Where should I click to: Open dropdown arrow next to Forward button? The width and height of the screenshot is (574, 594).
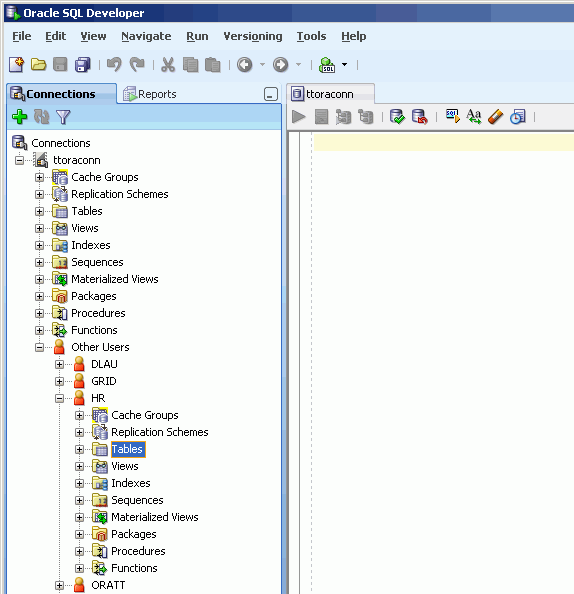click(x=299, y=65)
